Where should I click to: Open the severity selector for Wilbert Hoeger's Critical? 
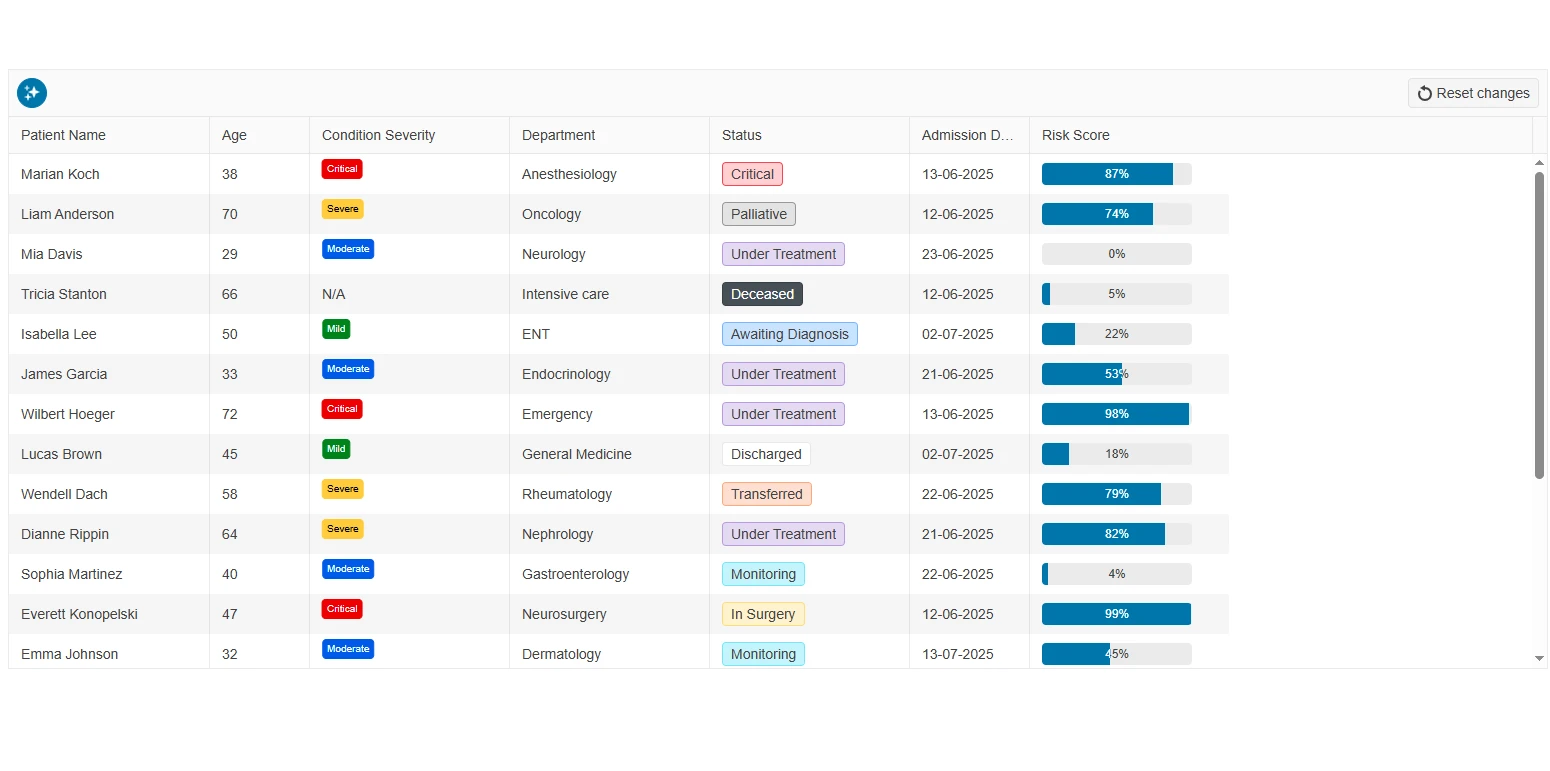tap(341, 409)
